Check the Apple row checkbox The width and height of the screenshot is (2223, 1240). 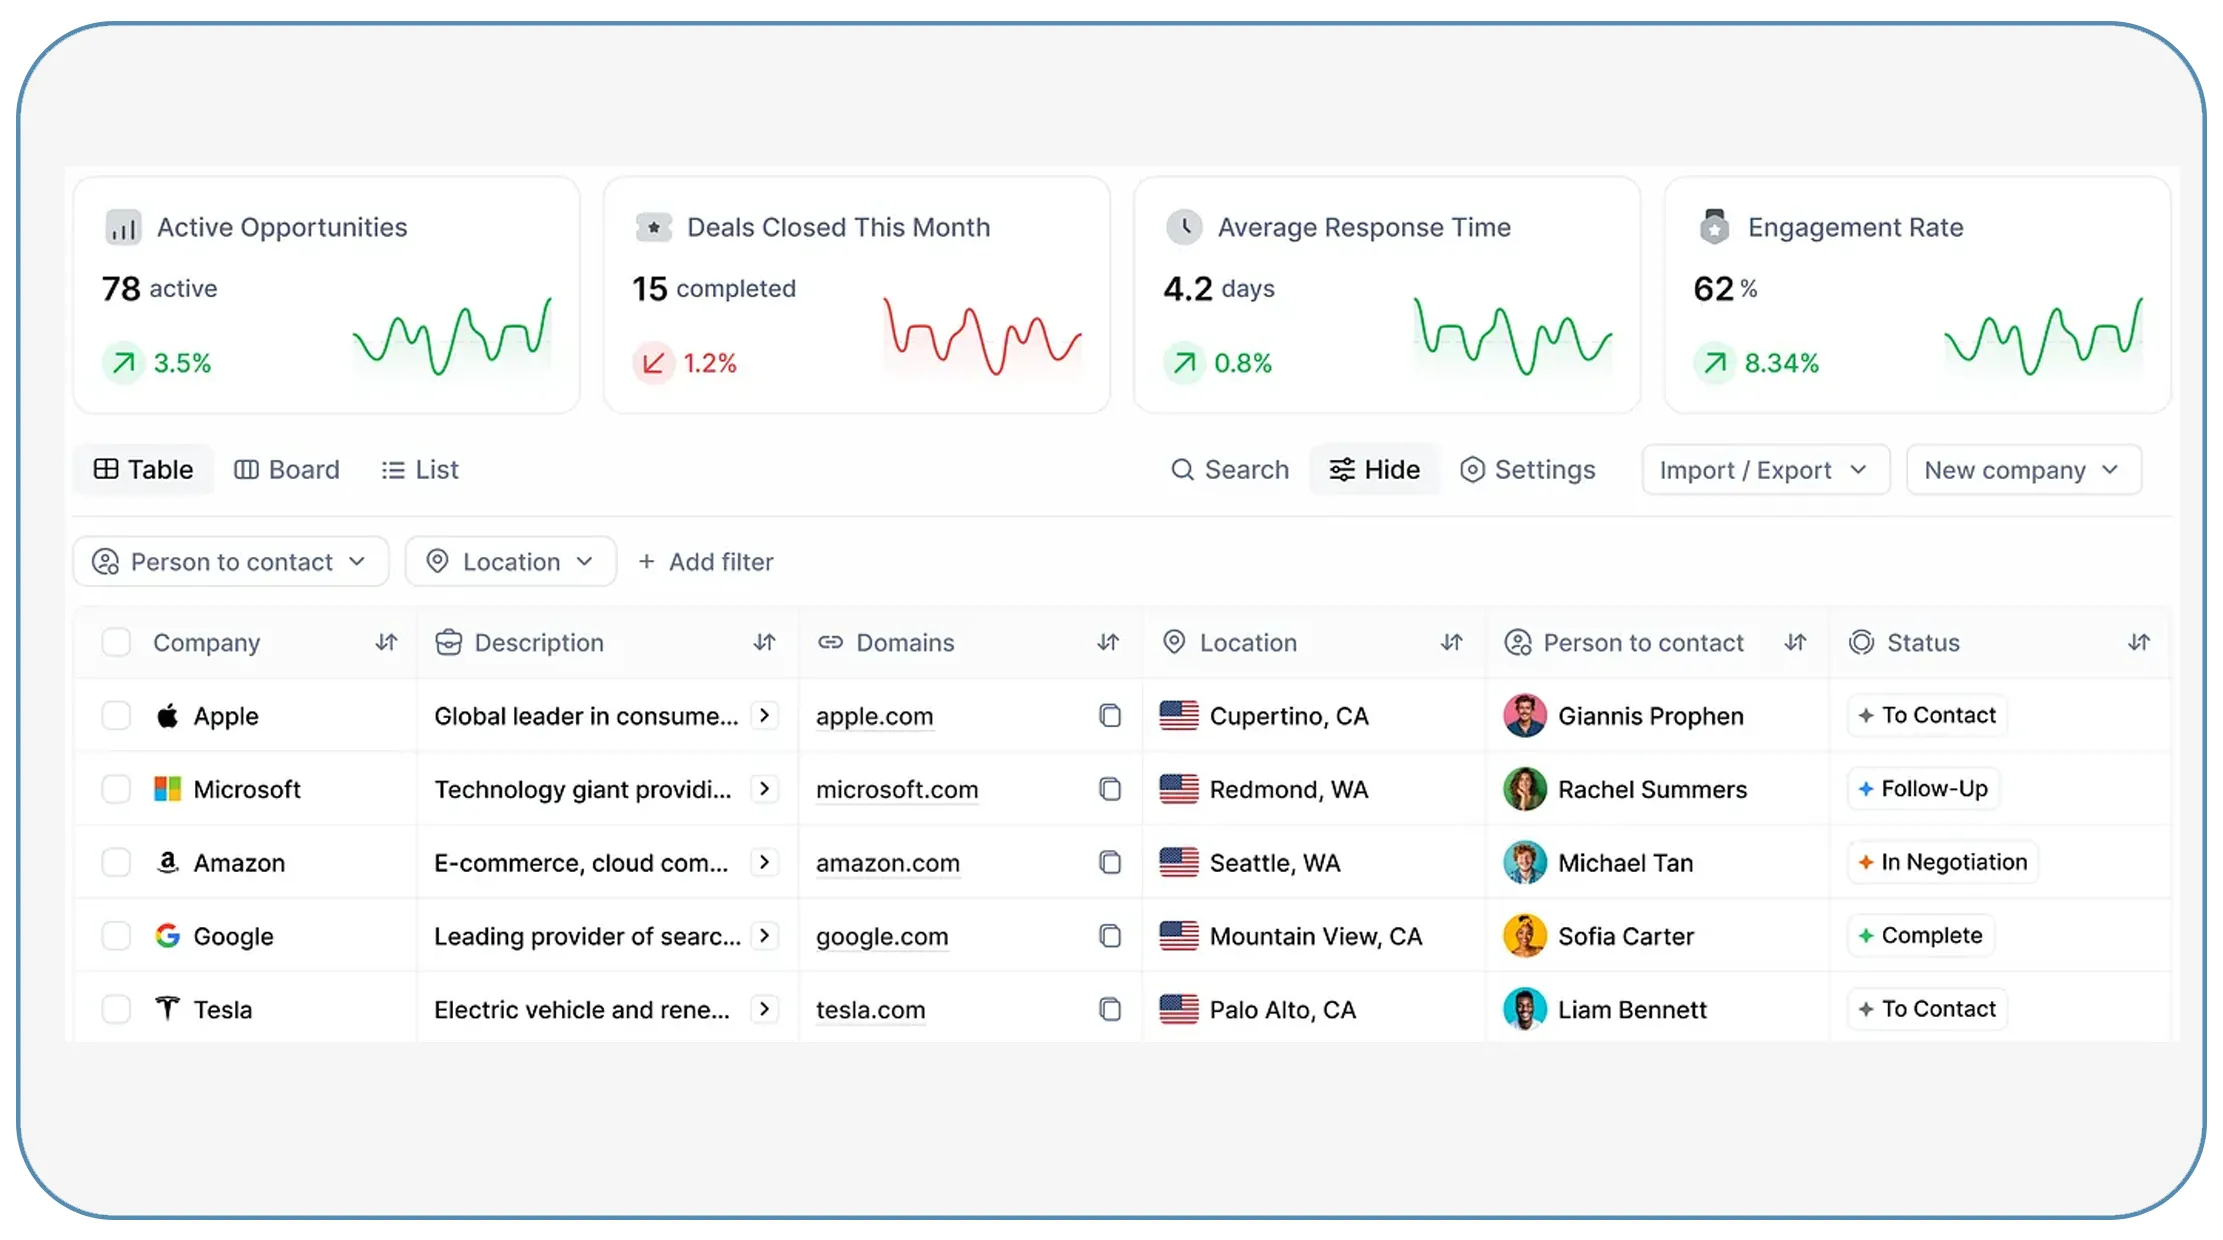[116, 715]
